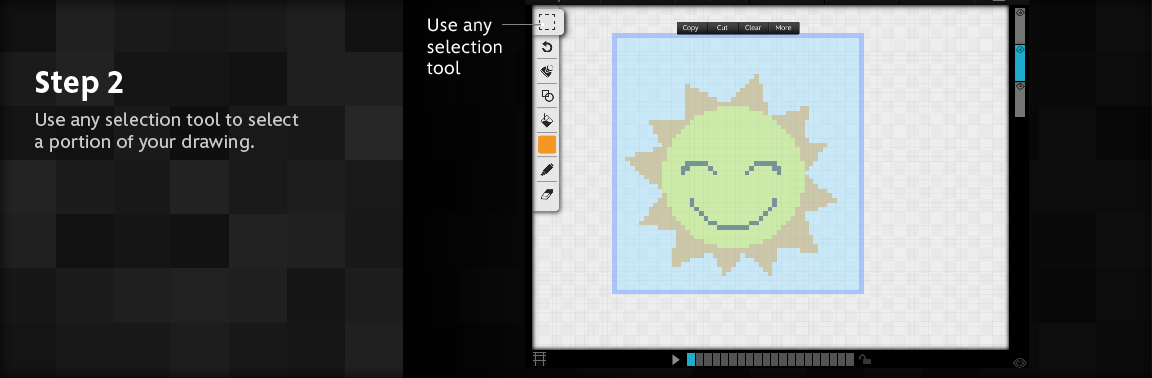1152x378 pixels.
Task: Select the shapes tool icon
Action: coord(547,96)
